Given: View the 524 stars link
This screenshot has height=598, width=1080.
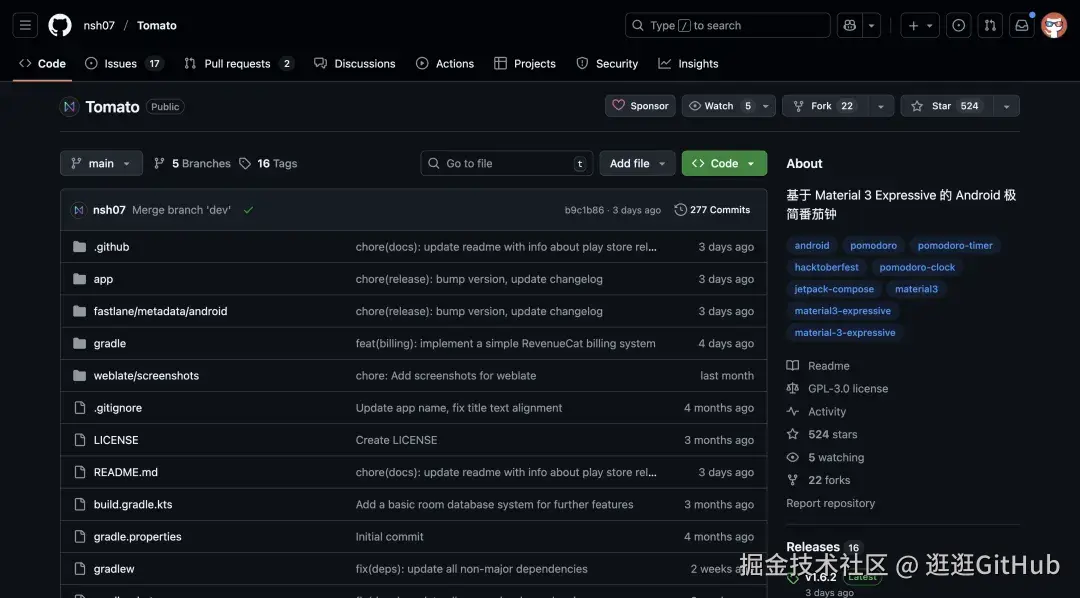Looking at the screenshot, I should click(822, 435).
